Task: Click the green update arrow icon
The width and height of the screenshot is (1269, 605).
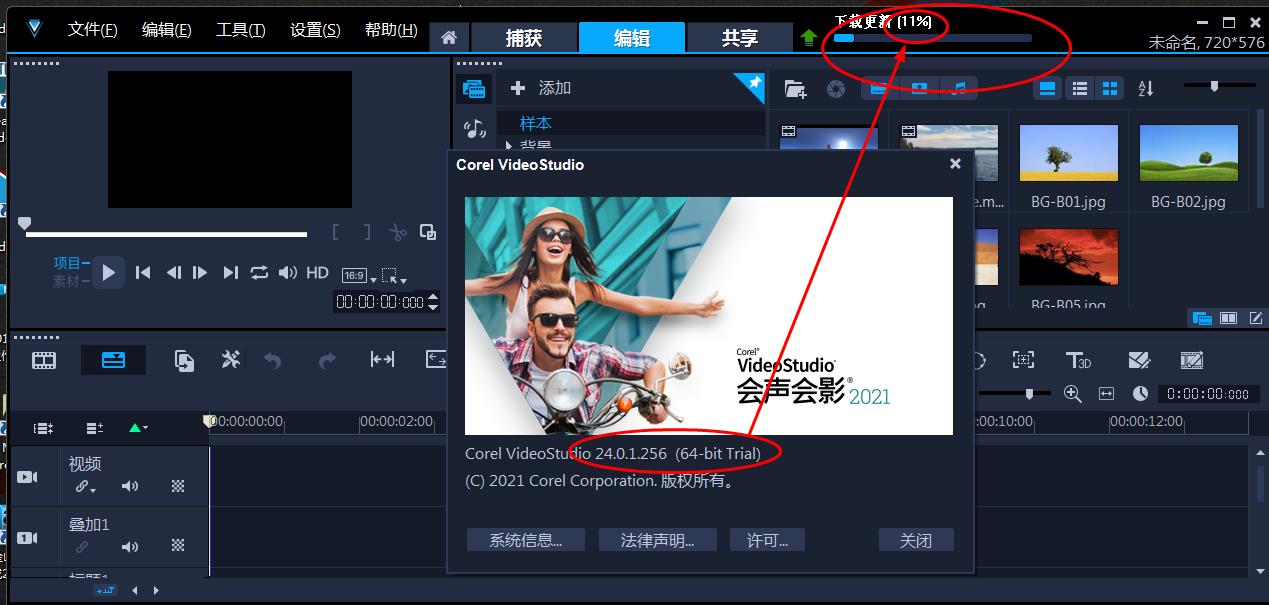Action: [x=809, y=38]
